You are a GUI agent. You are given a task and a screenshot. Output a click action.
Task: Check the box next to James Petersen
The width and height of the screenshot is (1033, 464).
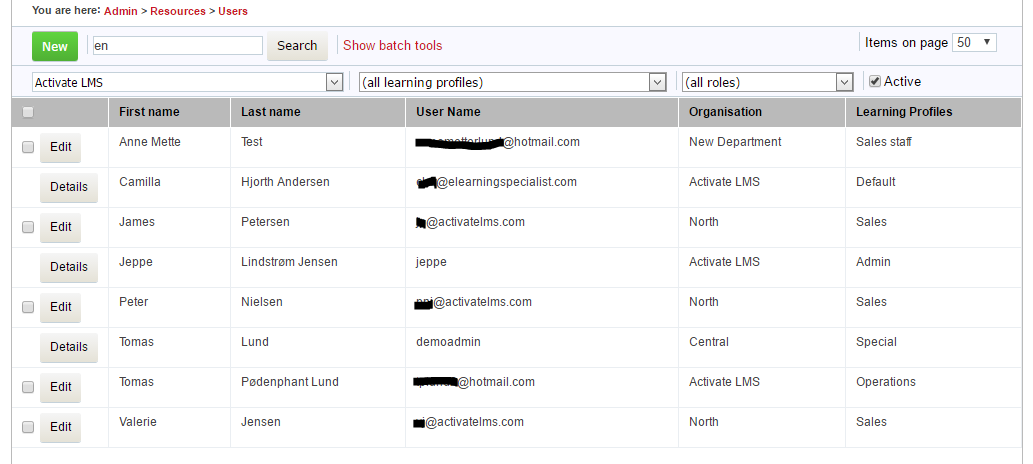pos(28,227)
